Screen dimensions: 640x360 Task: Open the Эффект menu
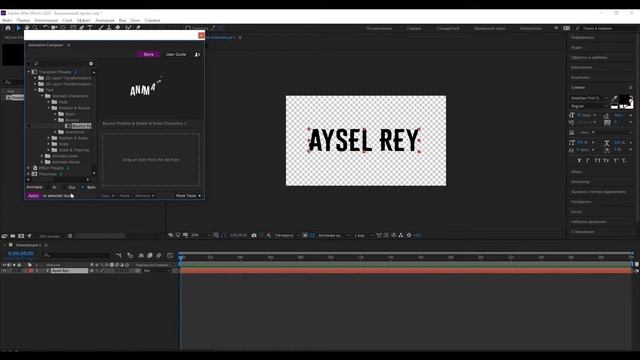(x=84, y=20)
